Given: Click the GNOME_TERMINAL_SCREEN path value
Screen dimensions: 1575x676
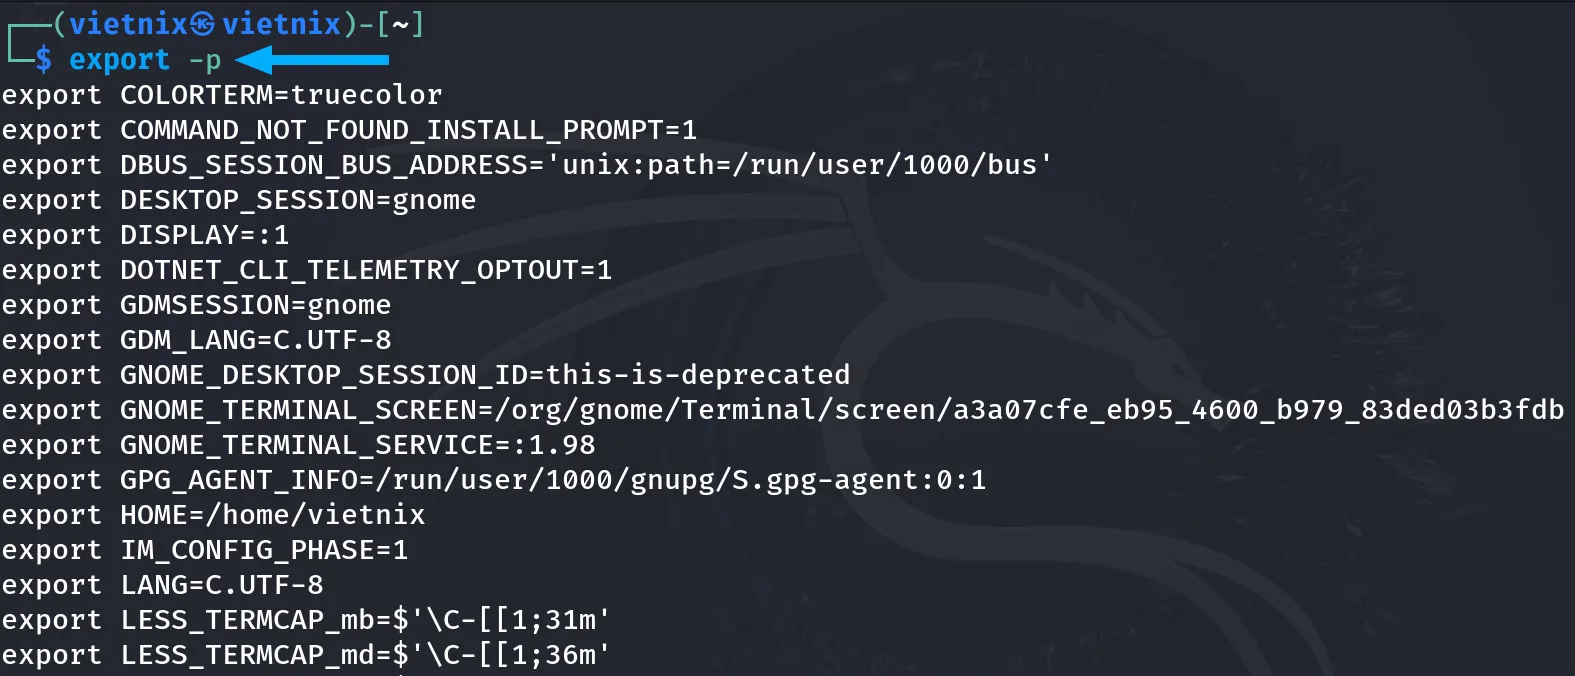Looking at the screenshot, I should coord(1030,410).
